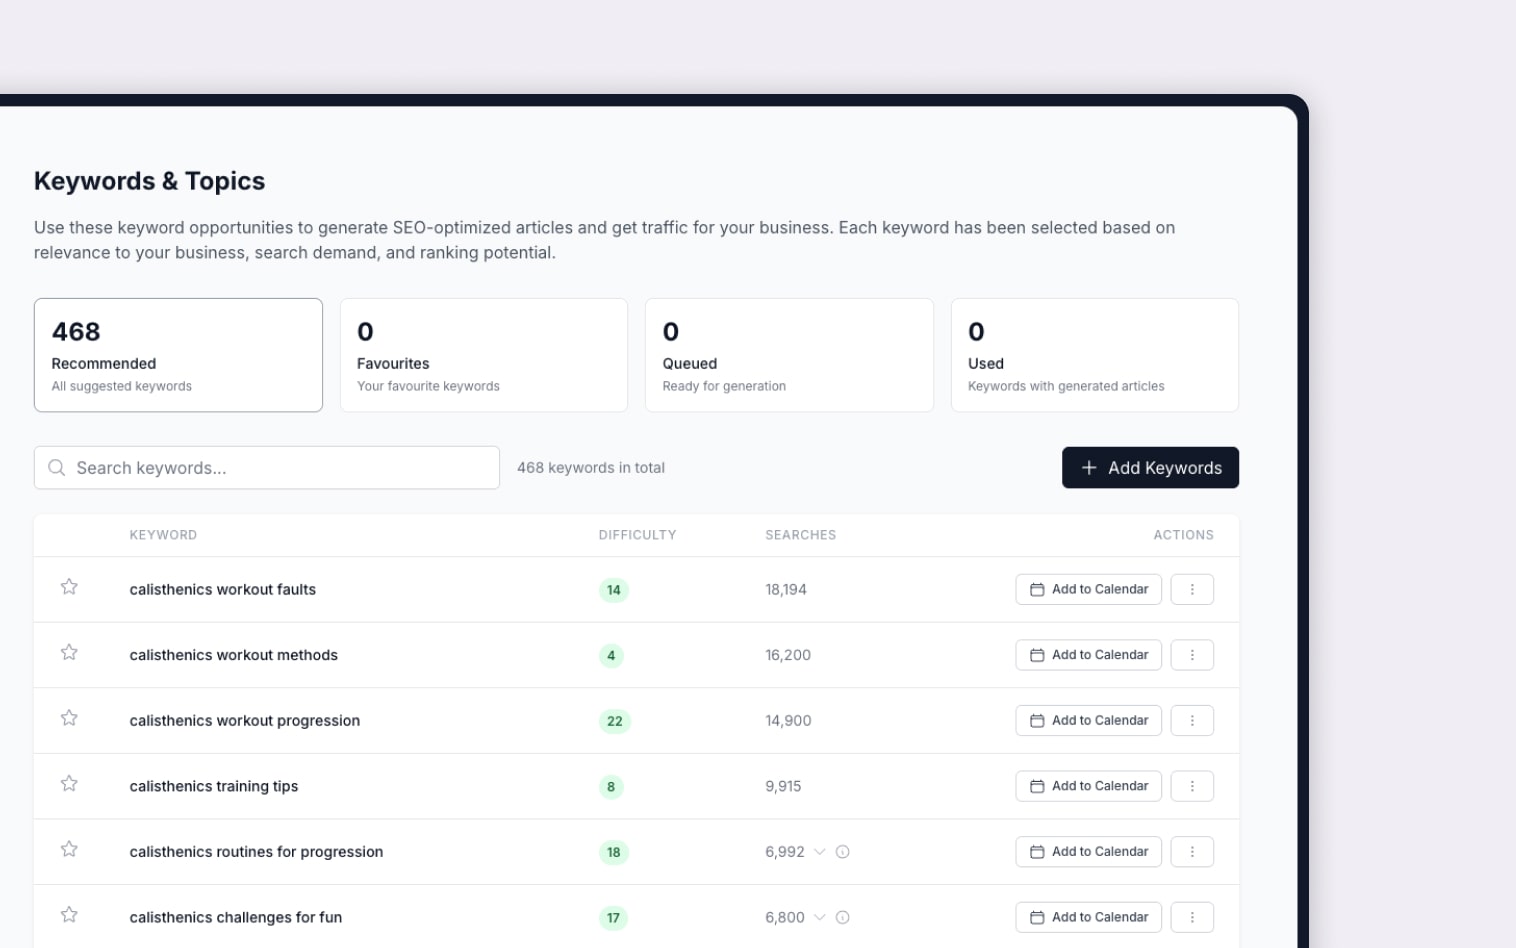The width and height of the screenshot is (1516, 948).
Task: Favourite the calisthenics challenges for fun keyword
Action: pyautogui.click(x=68, y=914)
